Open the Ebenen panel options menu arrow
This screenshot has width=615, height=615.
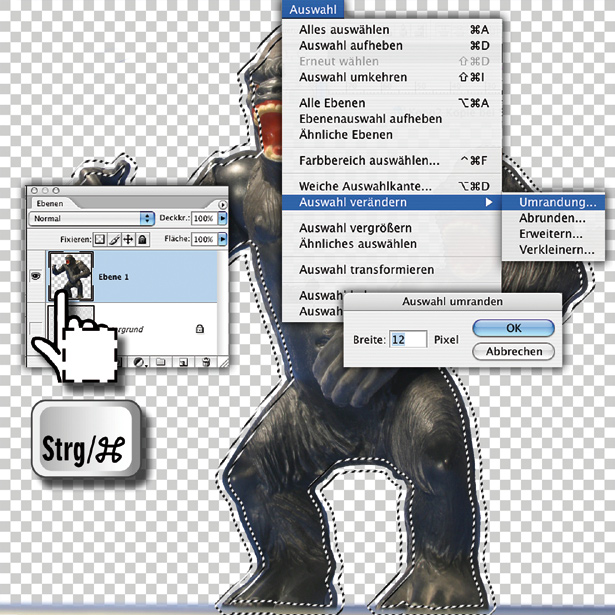pos(222,204)
